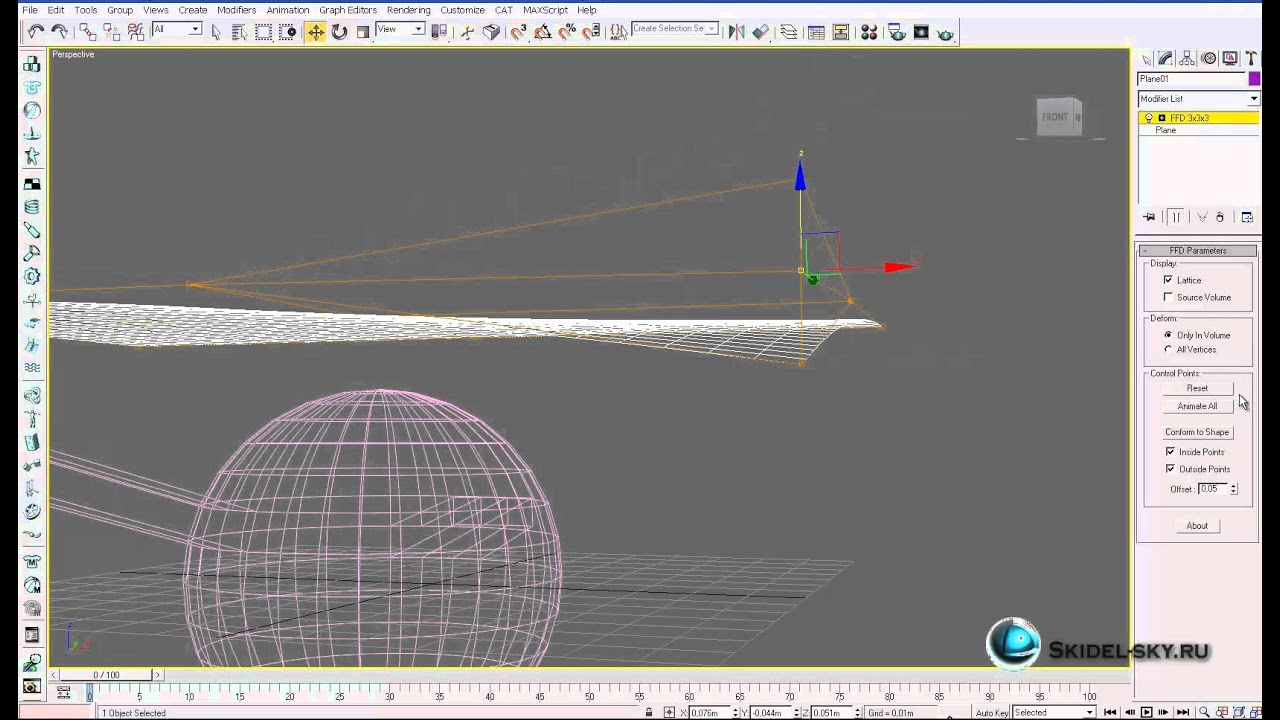Collapse the FFD Parameters rollout

pyautogui.click(x=1197, y=250)
